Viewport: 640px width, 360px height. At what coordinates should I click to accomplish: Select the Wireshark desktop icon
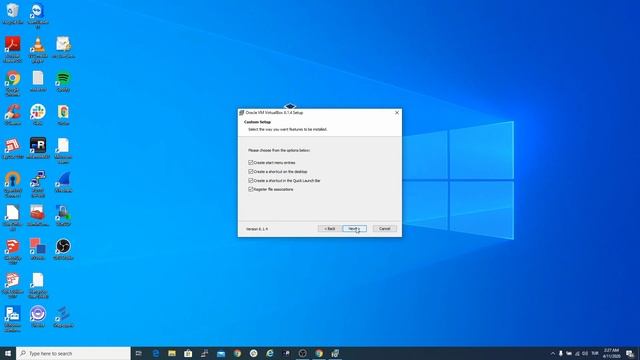63,182
